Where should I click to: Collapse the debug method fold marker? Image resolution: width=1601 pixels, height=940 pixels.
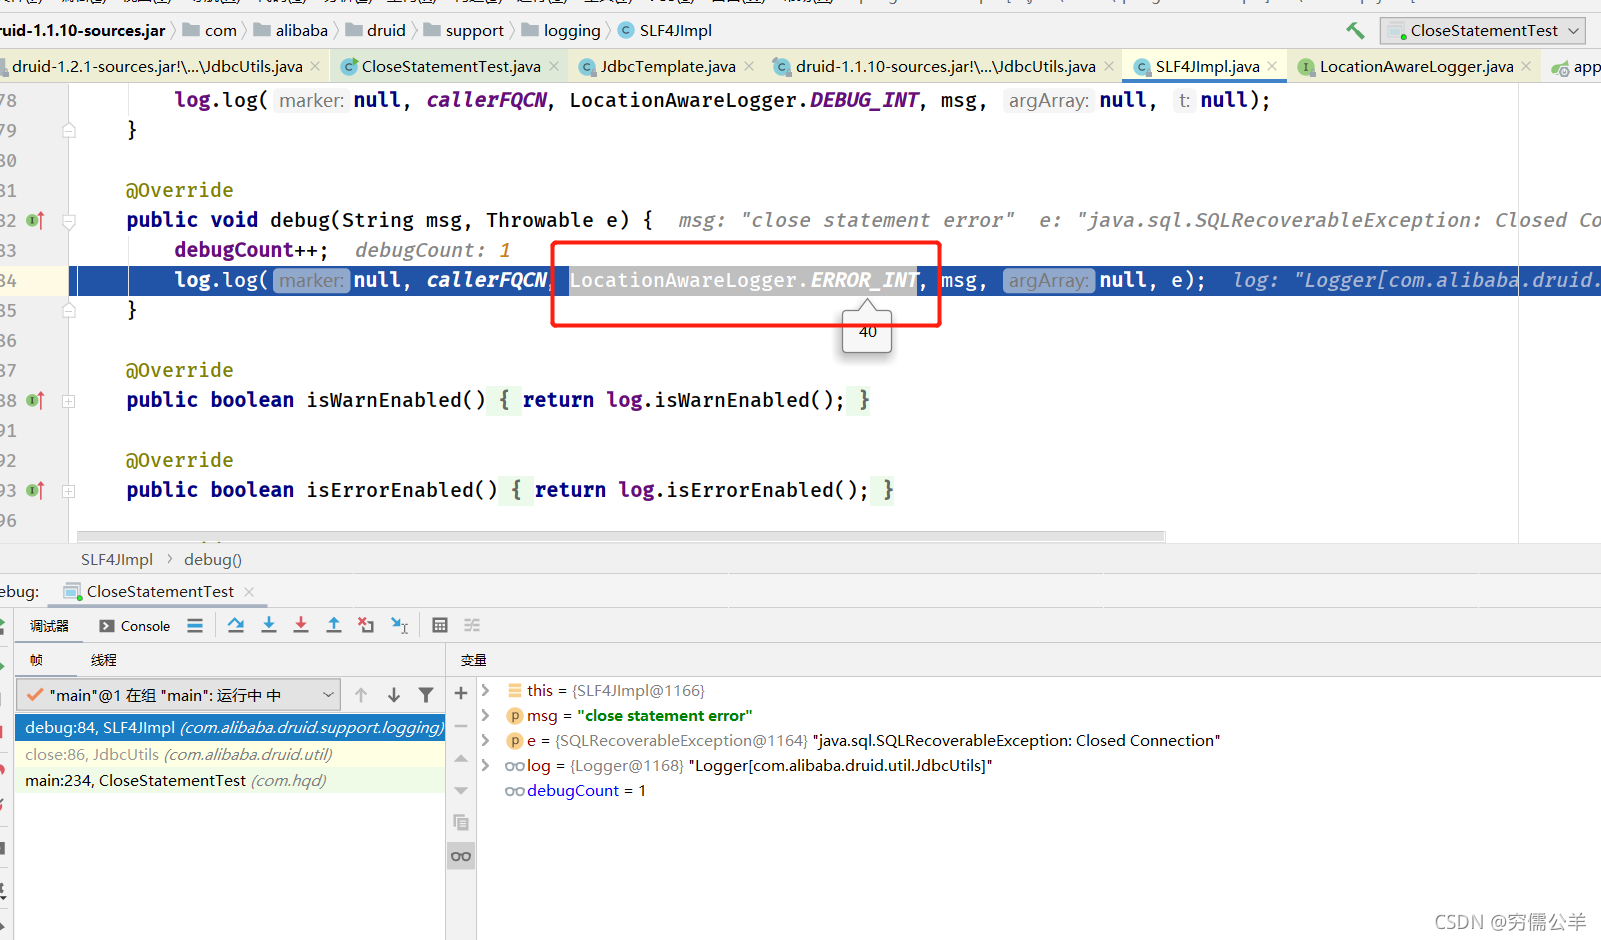(69, 221)
